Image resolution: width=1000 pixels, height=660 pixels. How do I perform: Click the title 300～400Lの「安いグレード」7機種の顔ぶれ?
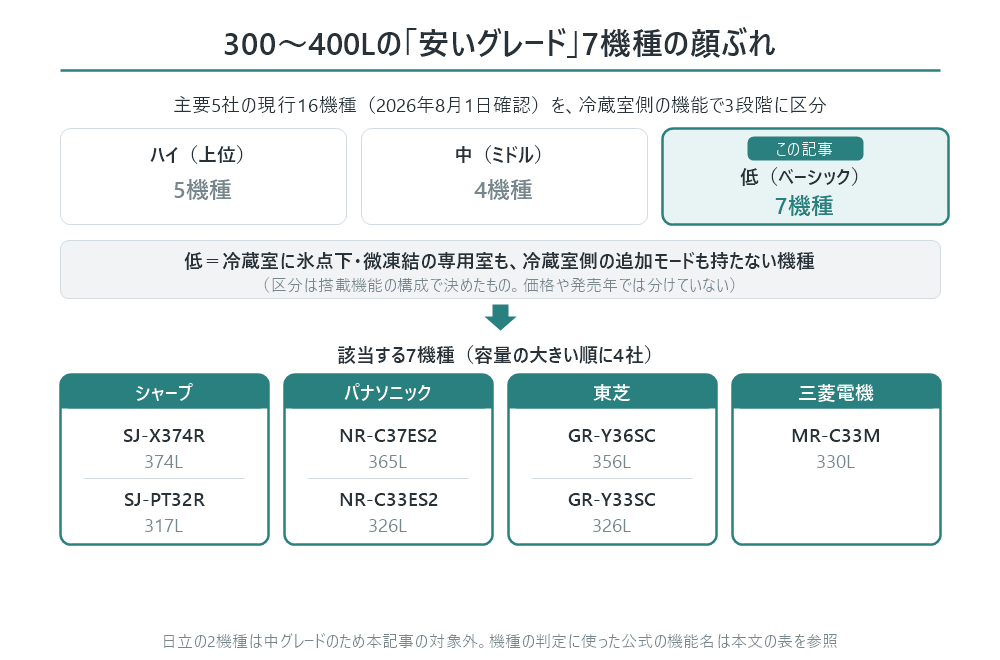[x=499, y=44]
